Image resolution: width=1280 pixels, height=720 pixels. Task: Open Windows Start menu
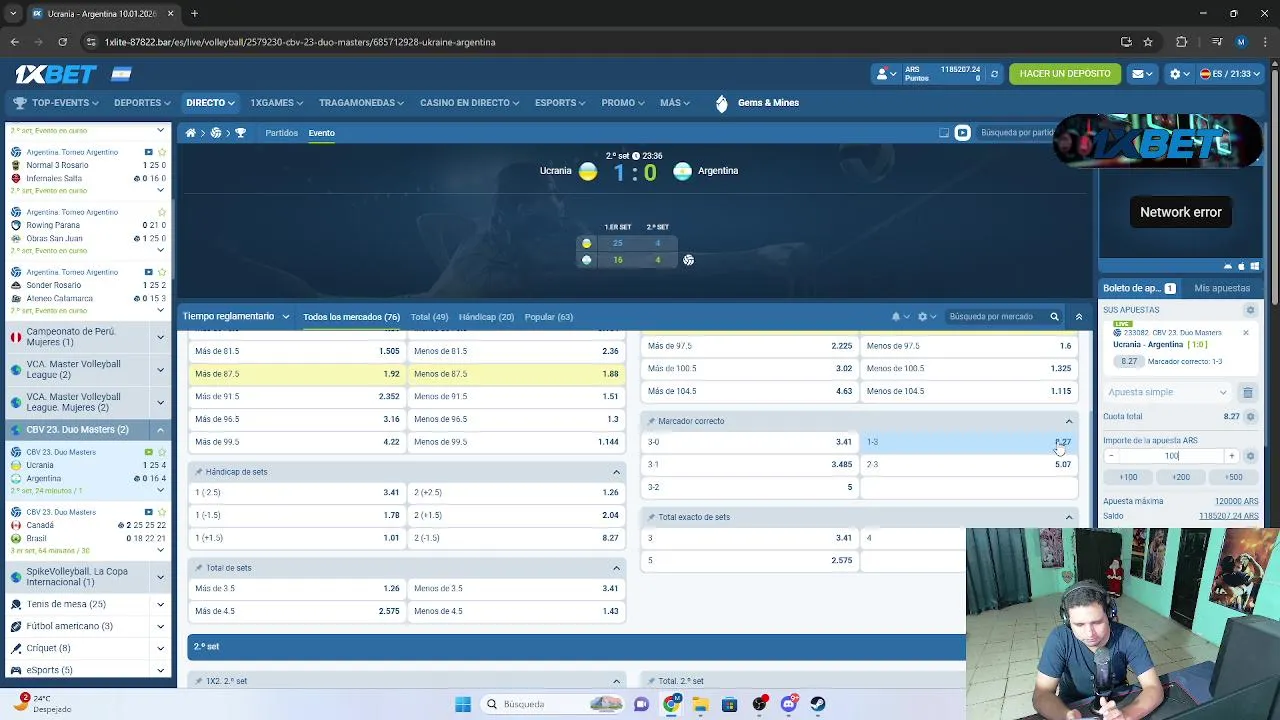463,704
